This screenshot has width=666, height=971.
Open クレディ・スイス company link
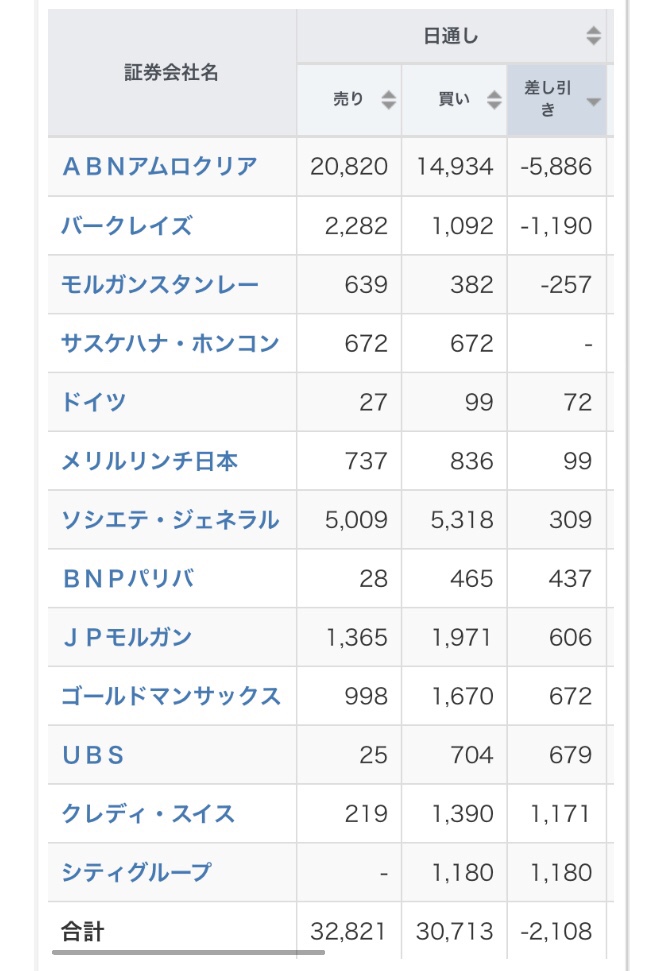148,814
